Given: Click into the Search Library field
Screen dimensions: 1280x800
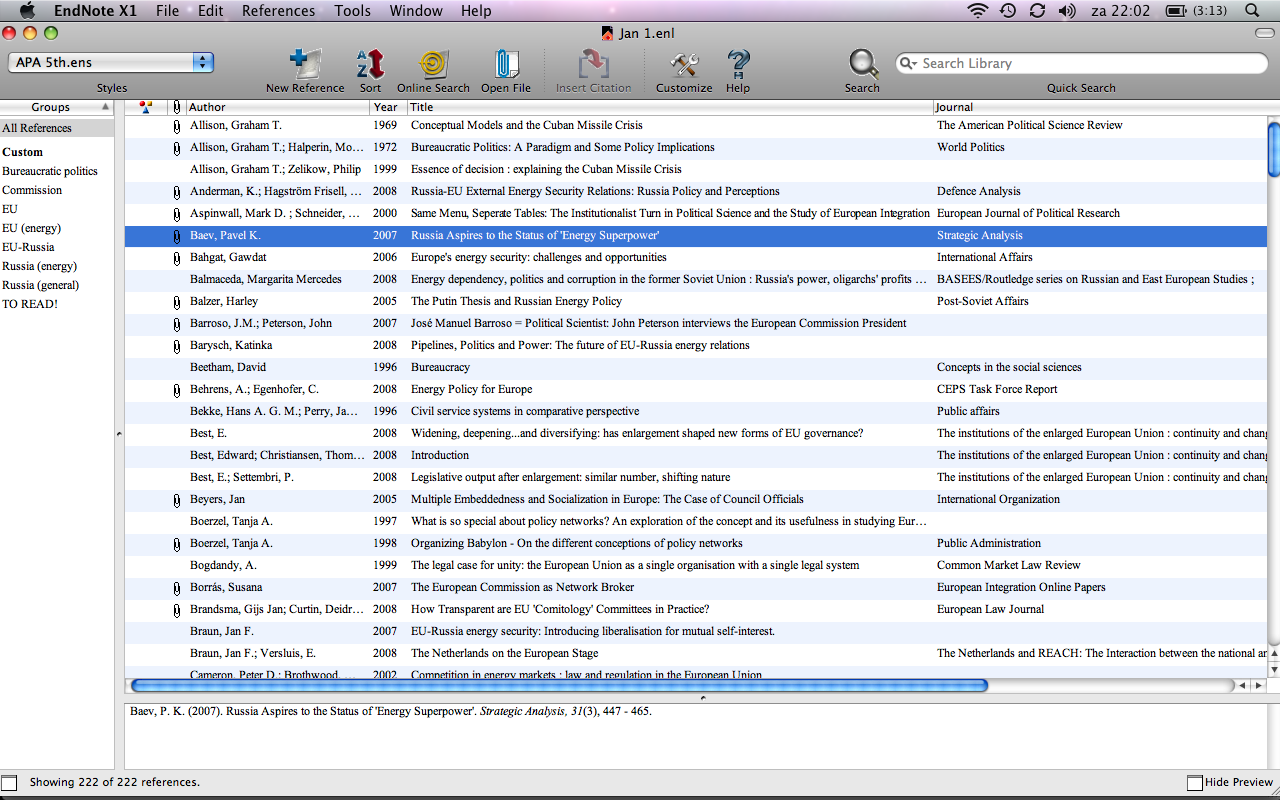Looking at the screenshot, I should tap(1081, 63).
